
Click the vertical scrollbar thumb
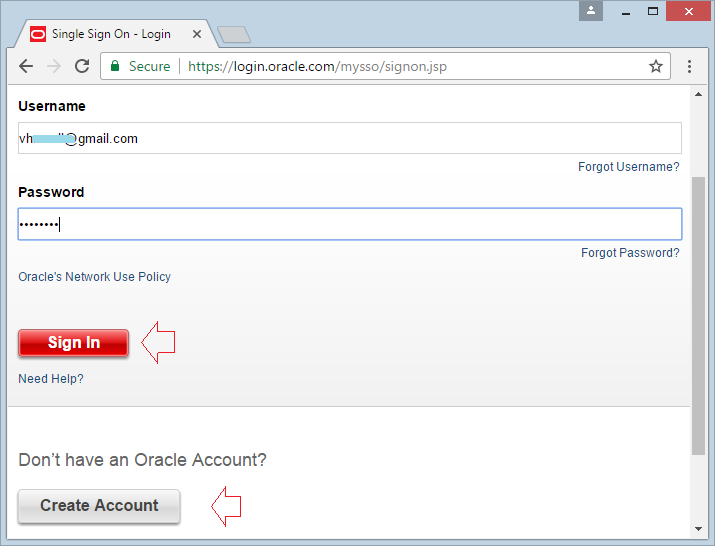[x=698, y=316]
